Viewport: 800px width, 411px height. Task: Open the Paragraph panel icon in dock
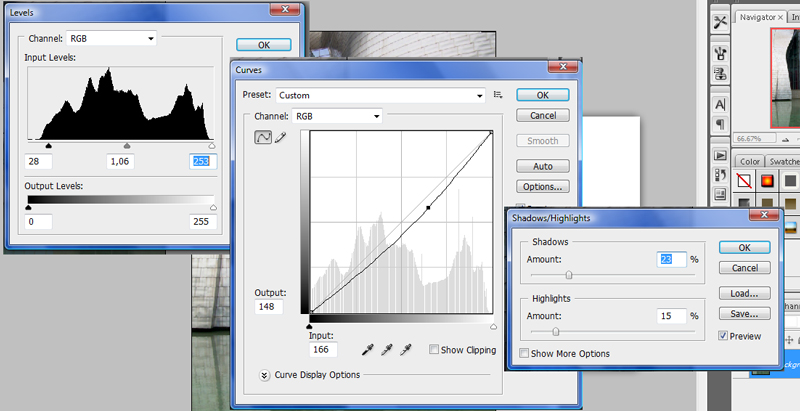(x=720, y=124)
